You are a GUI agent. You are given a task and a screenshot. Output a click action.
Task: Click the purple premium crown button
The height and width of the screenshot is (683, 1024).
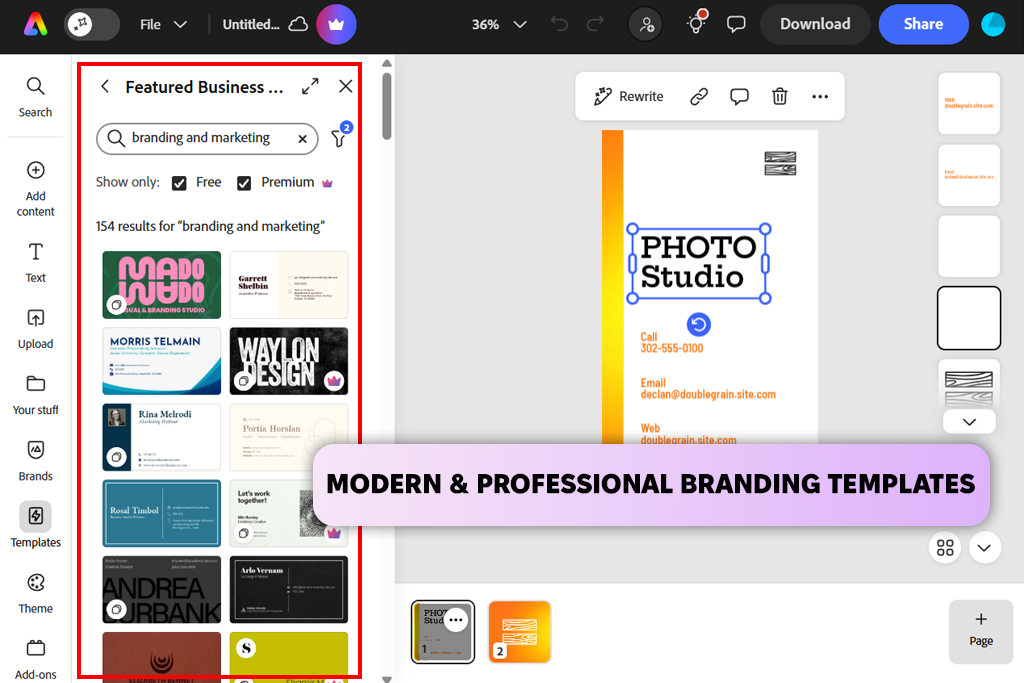pos(336,24)
